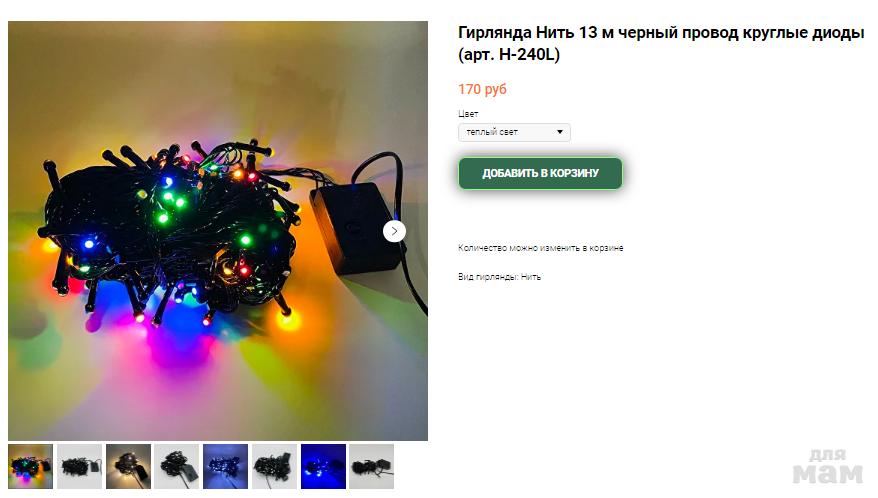Click the black controller box in main photo
The image size is (878, 498).
(355, 229)
